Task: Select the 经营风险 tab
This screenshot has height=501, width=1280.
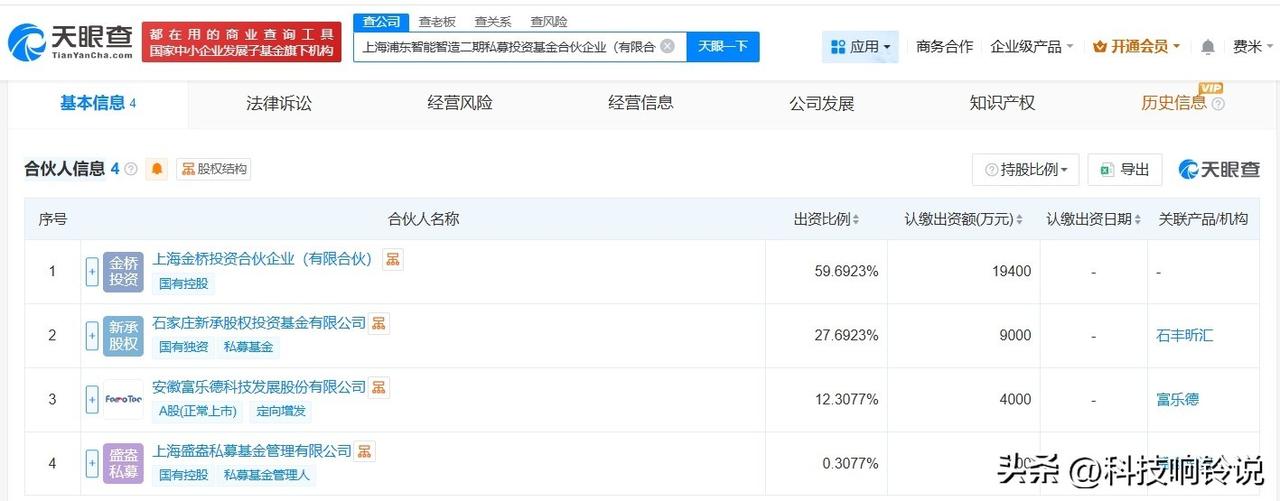Action: click(x=460, y=103)
